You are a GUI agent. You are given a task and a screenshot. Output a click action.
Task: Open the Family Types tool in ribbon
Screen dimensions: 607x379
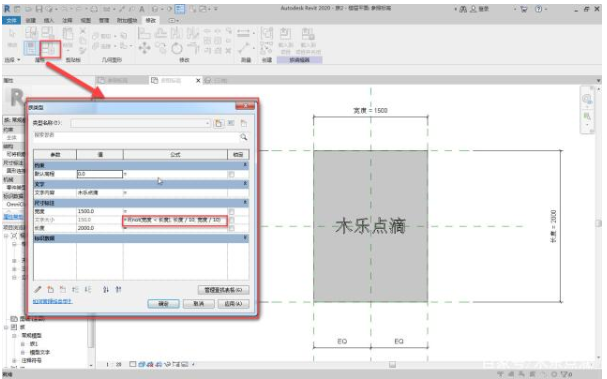click(x=50, y=49)
